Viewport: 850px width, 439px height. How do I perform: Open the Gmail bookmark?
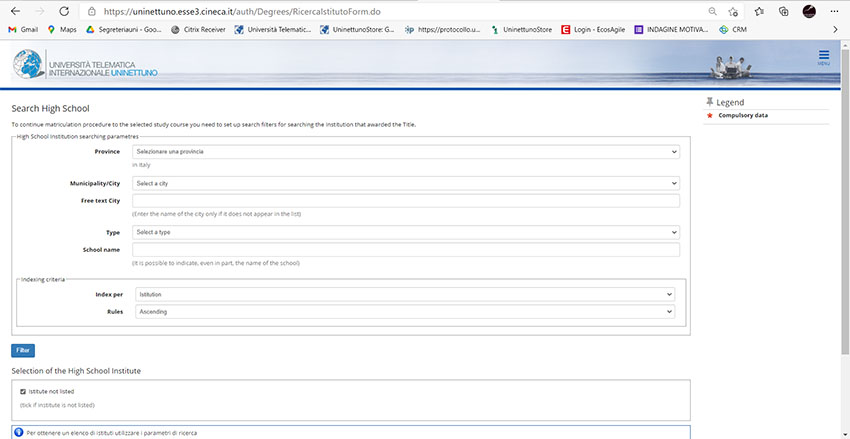(x=23, y=30)
